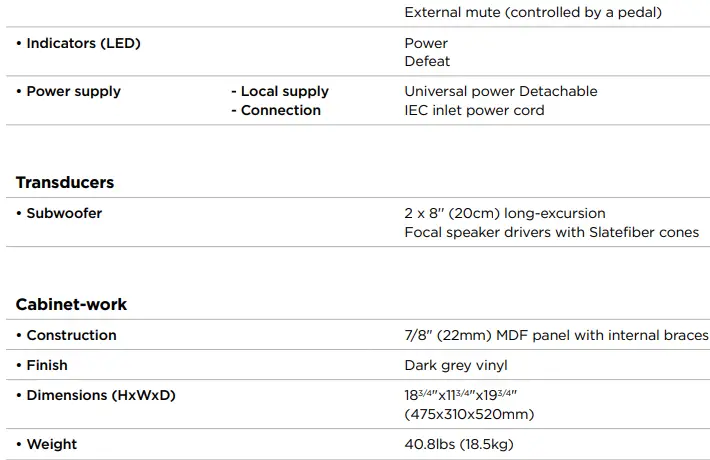
Task: Click the Defeat indicator value
Action: [427, 62]
